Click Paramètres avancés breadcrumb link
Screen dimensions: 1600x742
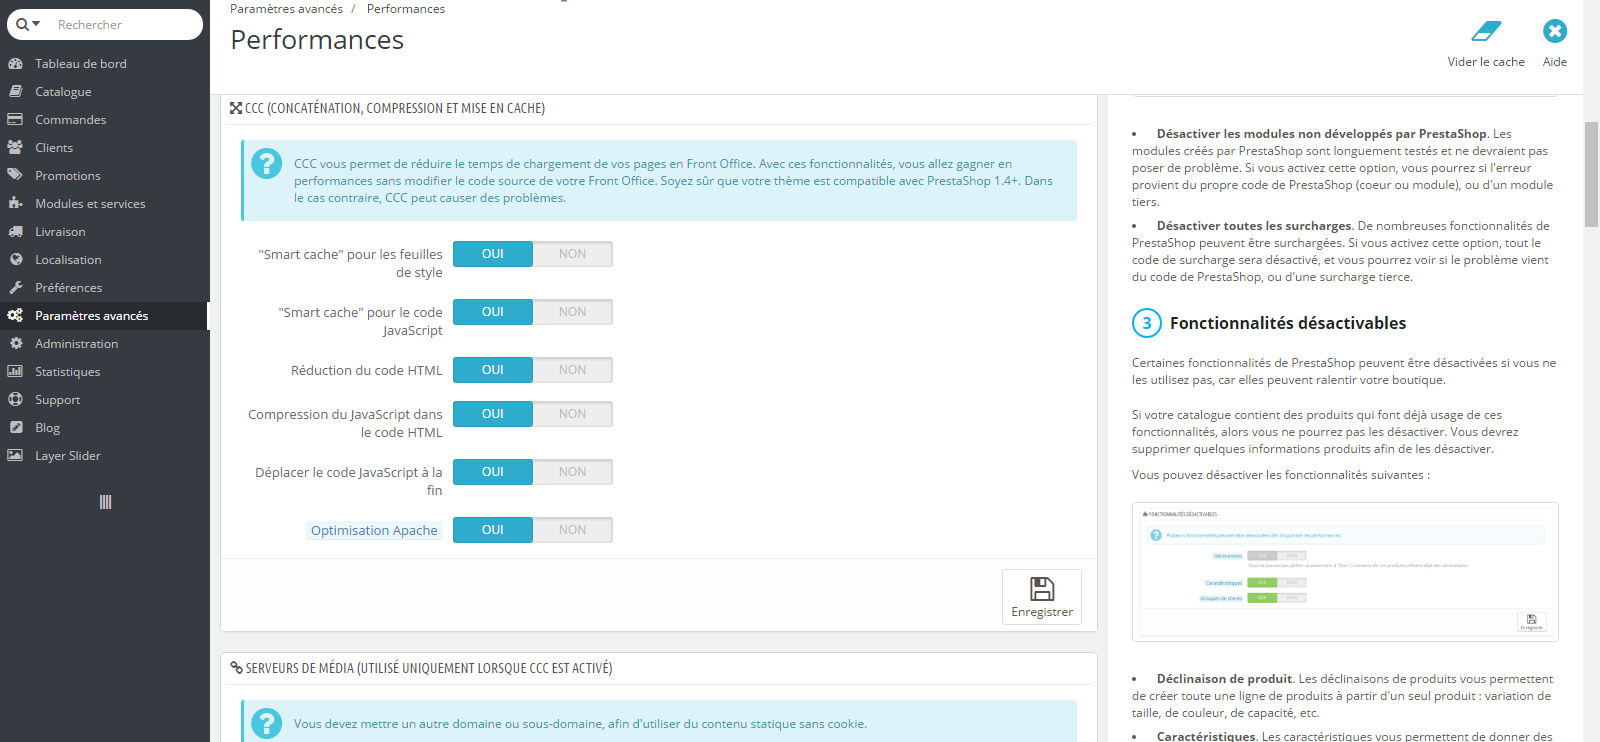286,8
